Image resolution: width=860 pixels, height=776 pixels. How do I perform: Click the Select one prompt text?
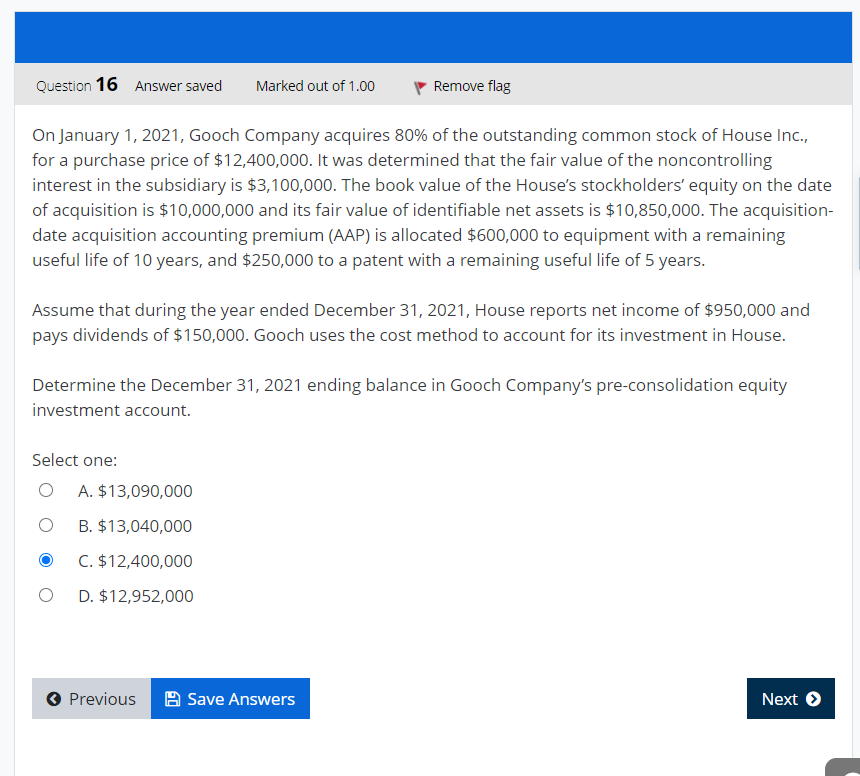coord(74,459)
